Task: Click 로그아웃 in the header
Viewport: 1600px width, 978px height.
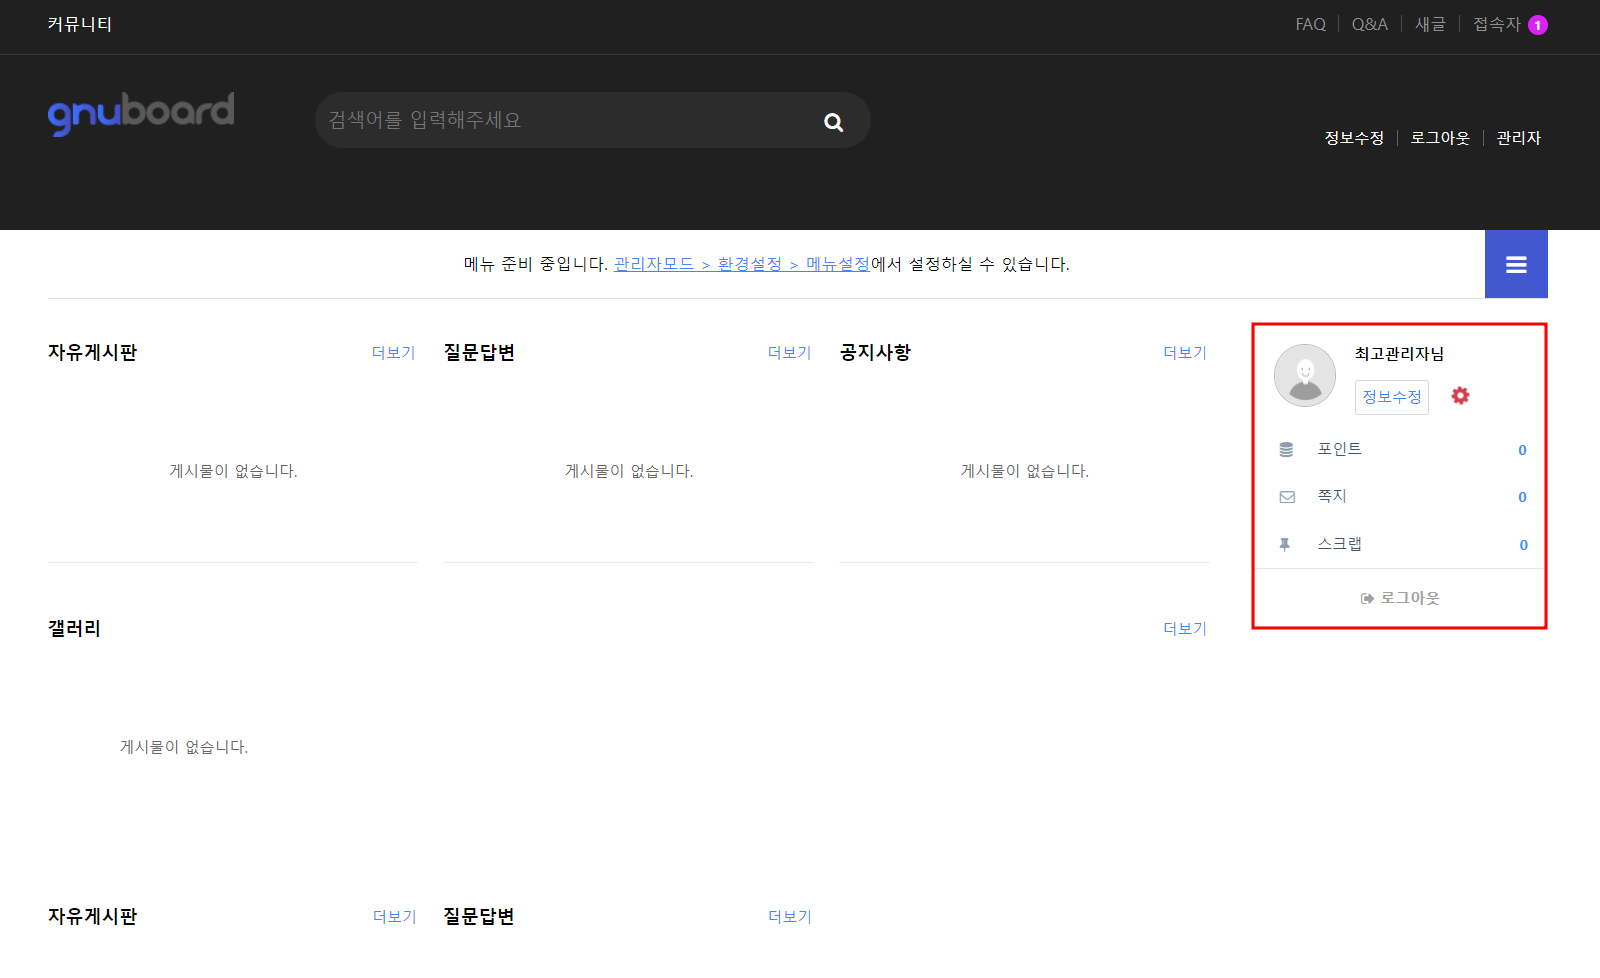Action: coord(1440,138)
